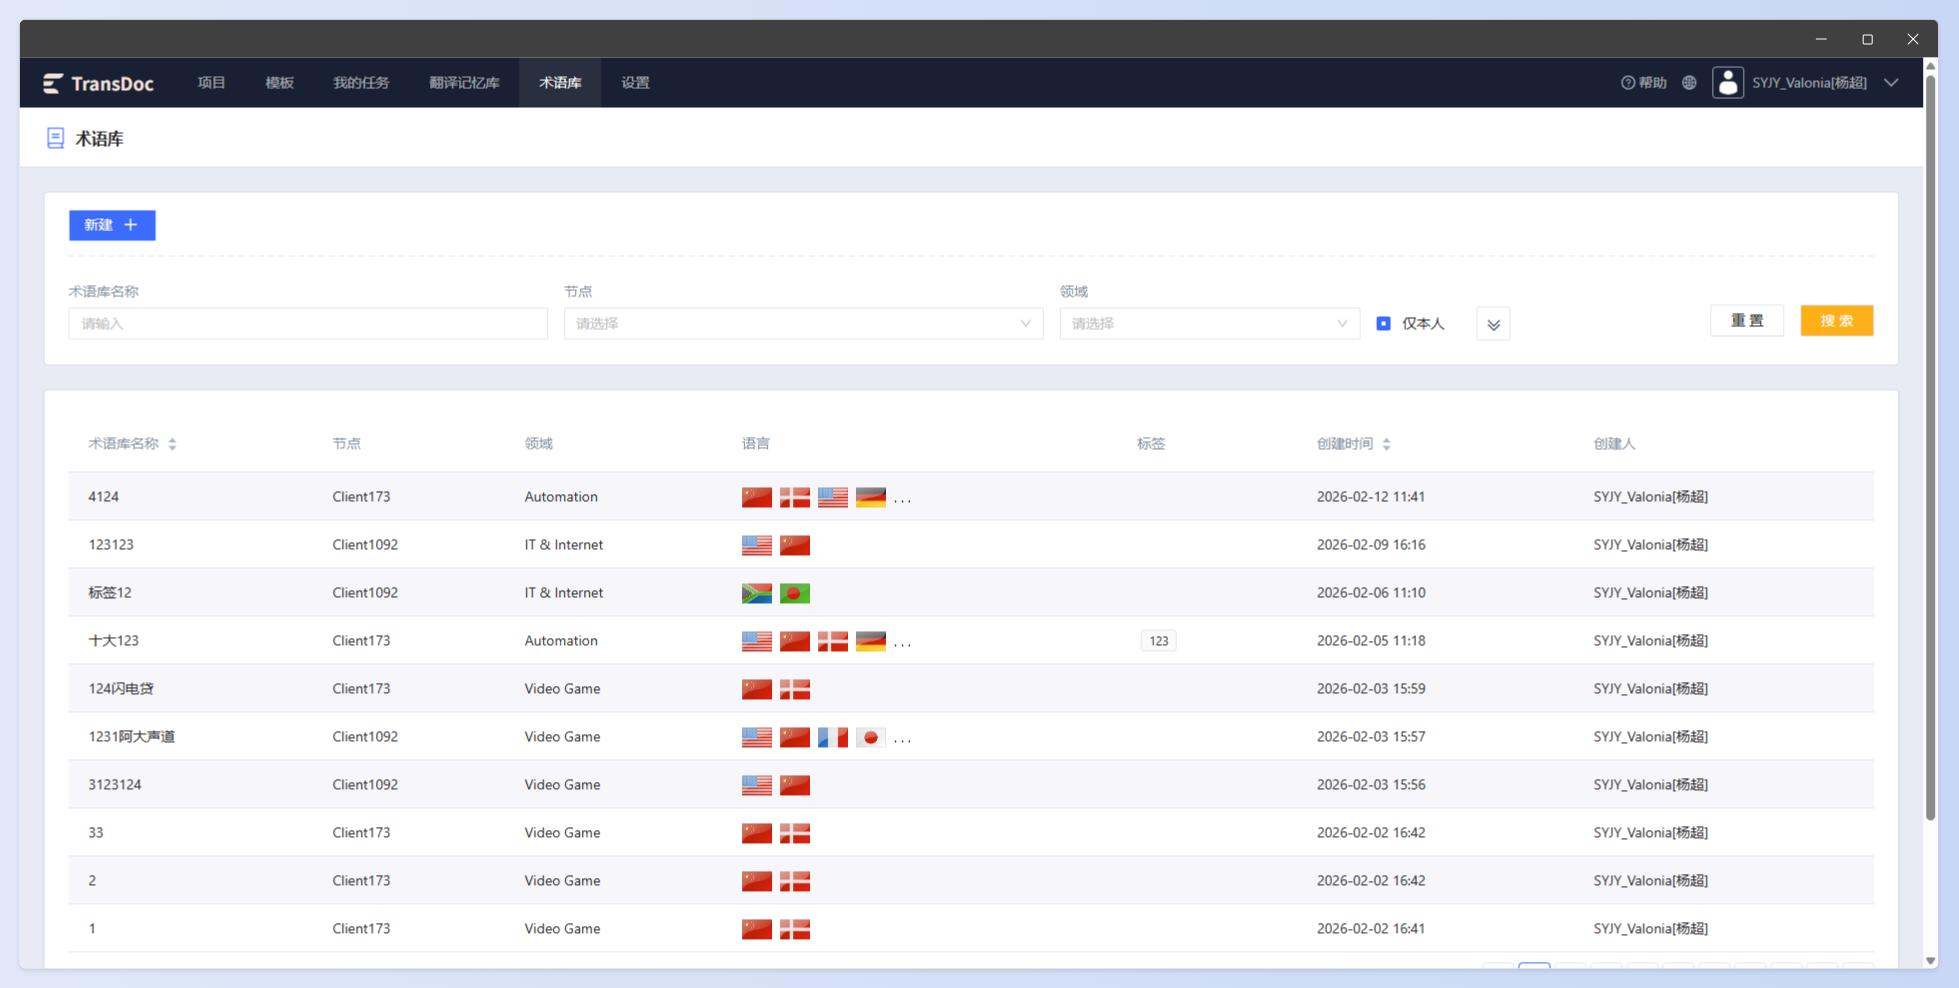Switch to 我的任务 tab
The height and width of the screenshot is (988, 1959).
point(361,83)
